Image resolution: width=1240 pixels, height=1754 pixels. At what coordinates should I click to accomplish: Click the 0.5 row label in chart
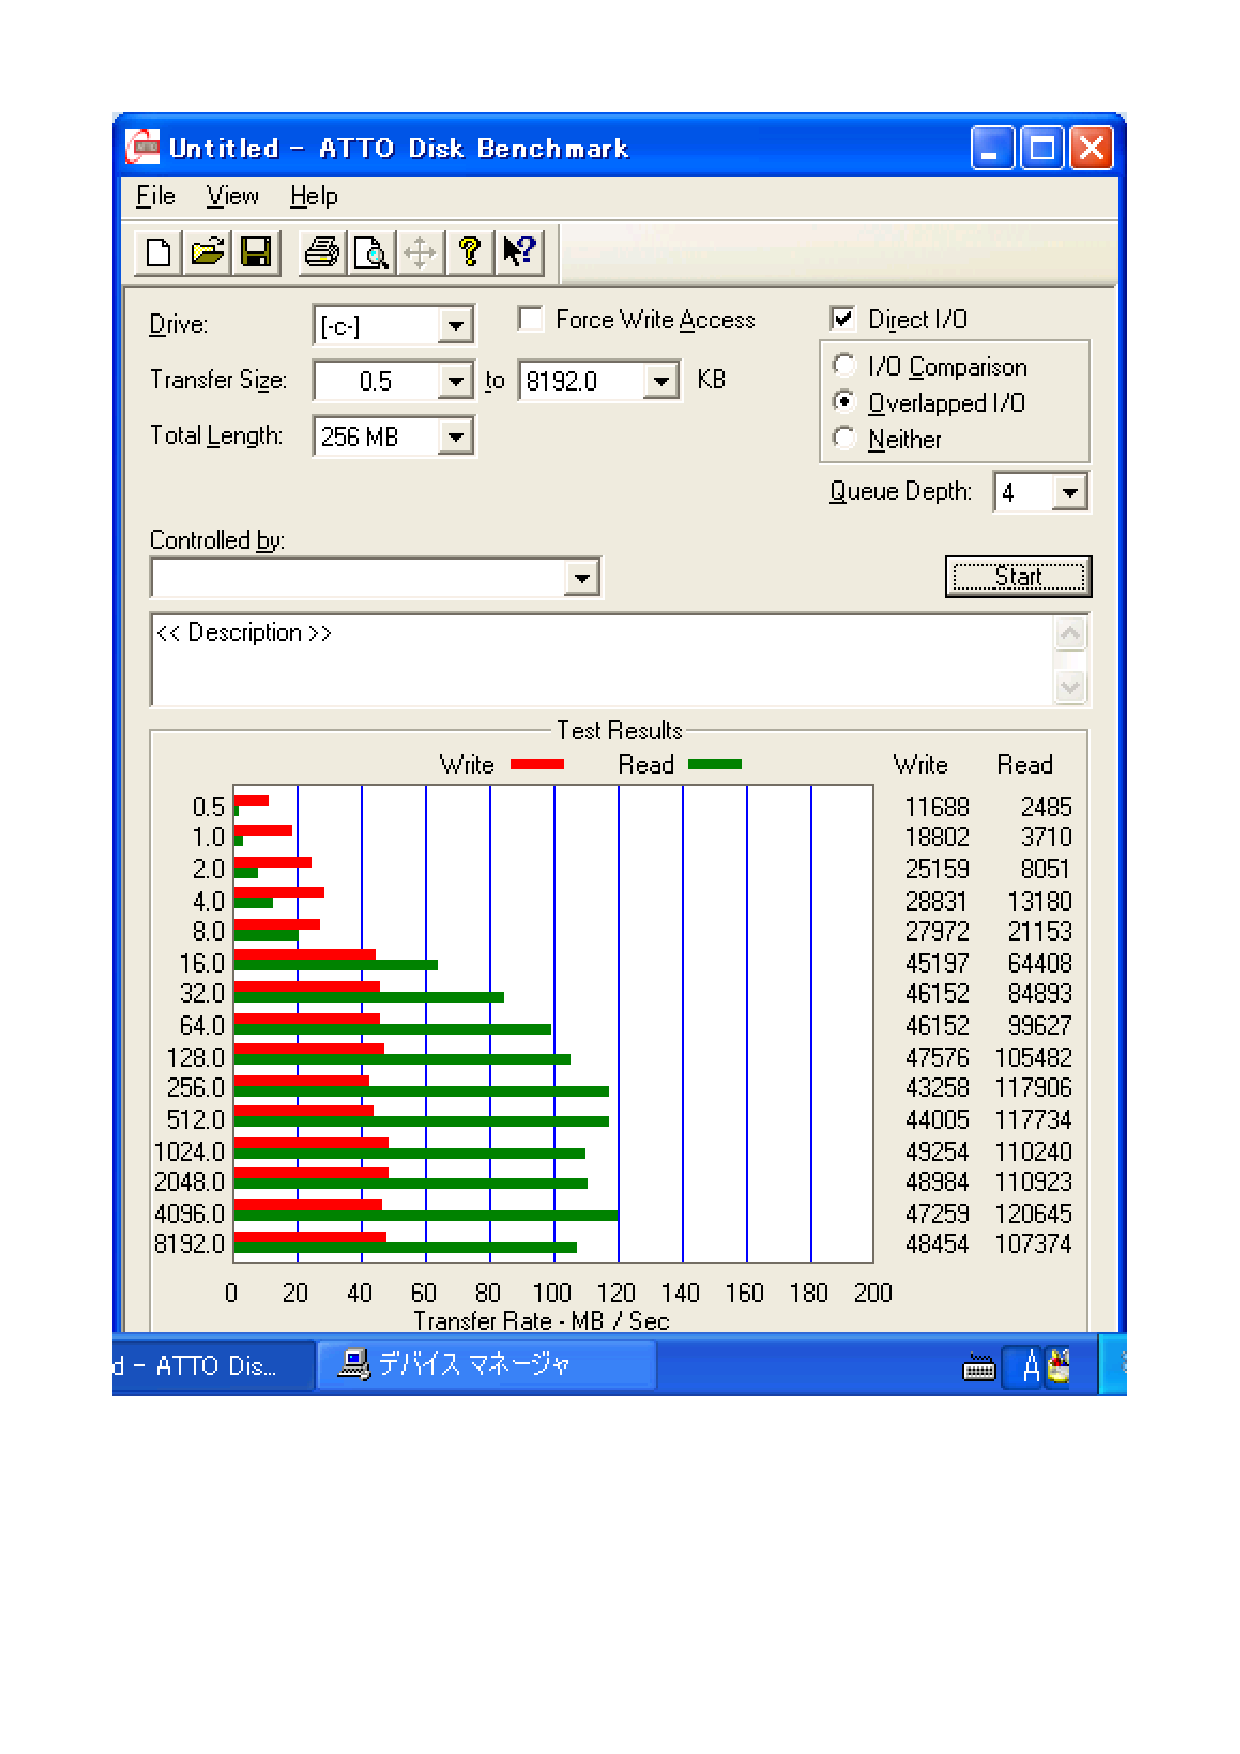(209, 807)
